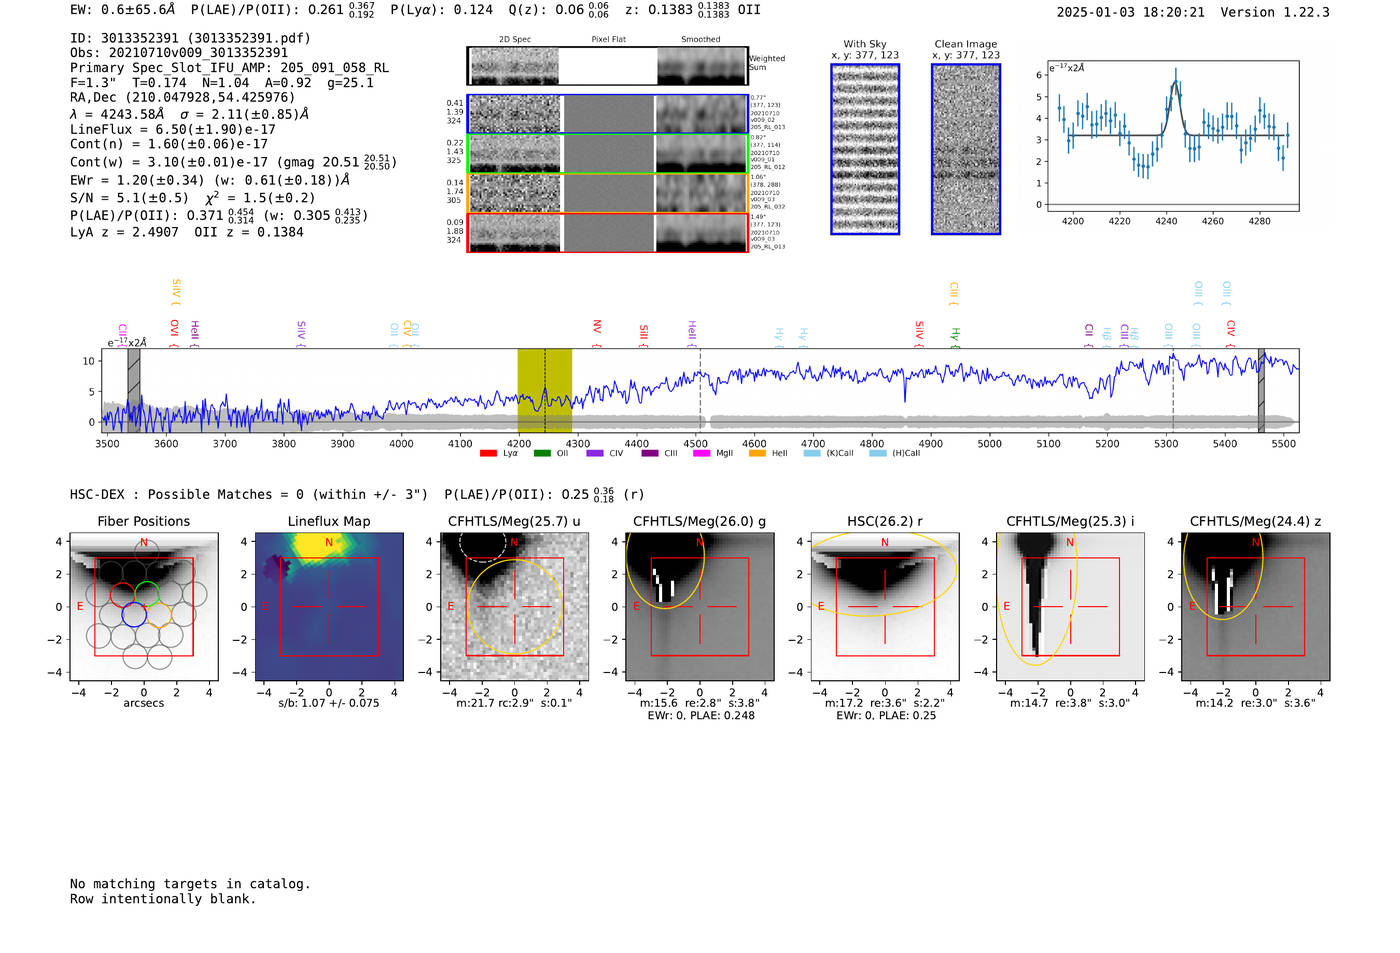The image size is (1400, 953).
Task: Click the Primary Spec_Slot_IFU_AMP line
Action: click(x=230, y=68)
